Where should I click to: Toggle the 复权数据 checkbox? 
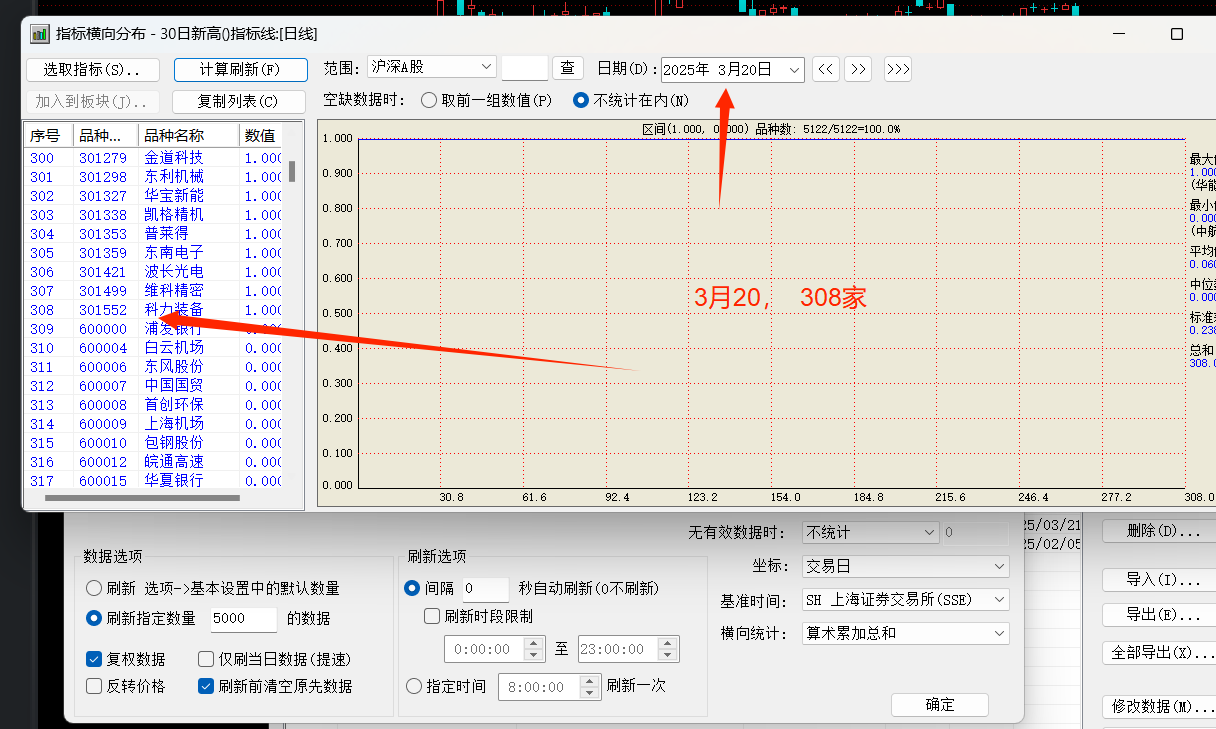tap(94, 659)
